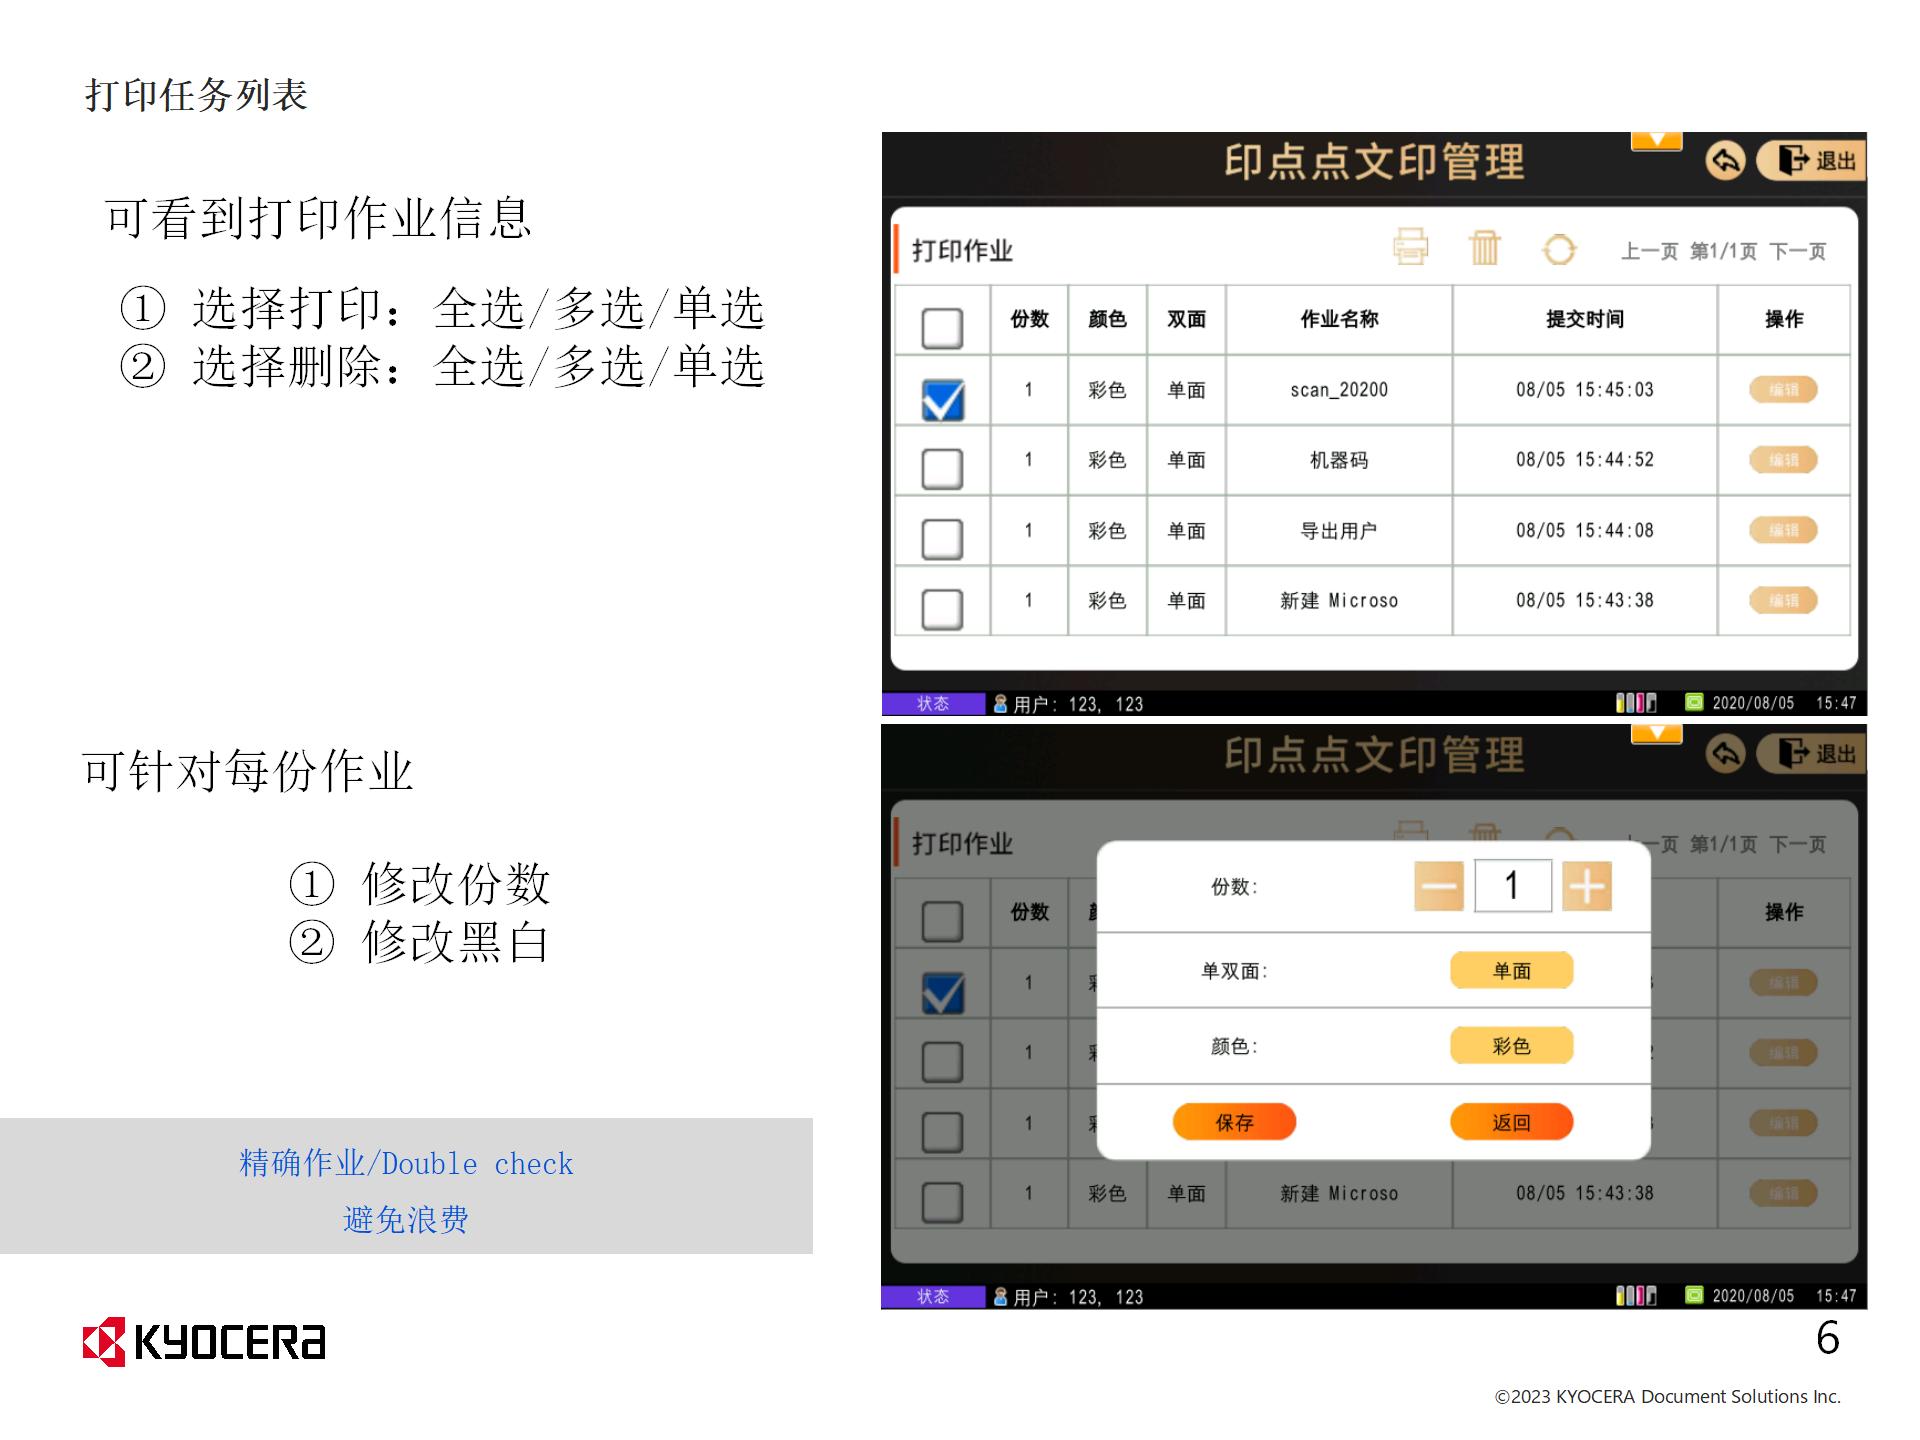1920x1440 pixels.
Task: Expand the orange dropdown arrow on the lower panel
Action: [x=1656, y=734]
